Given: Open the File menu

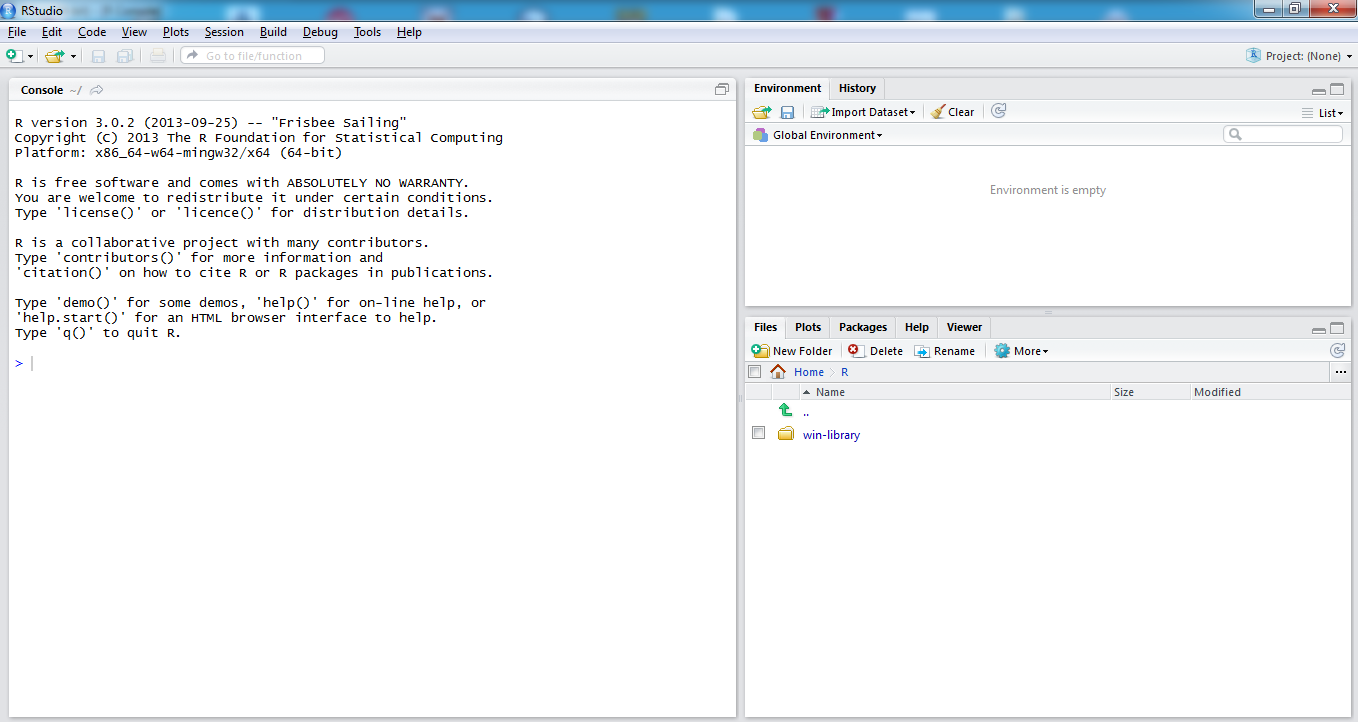Looking at the screenshot, I should 17,32.
